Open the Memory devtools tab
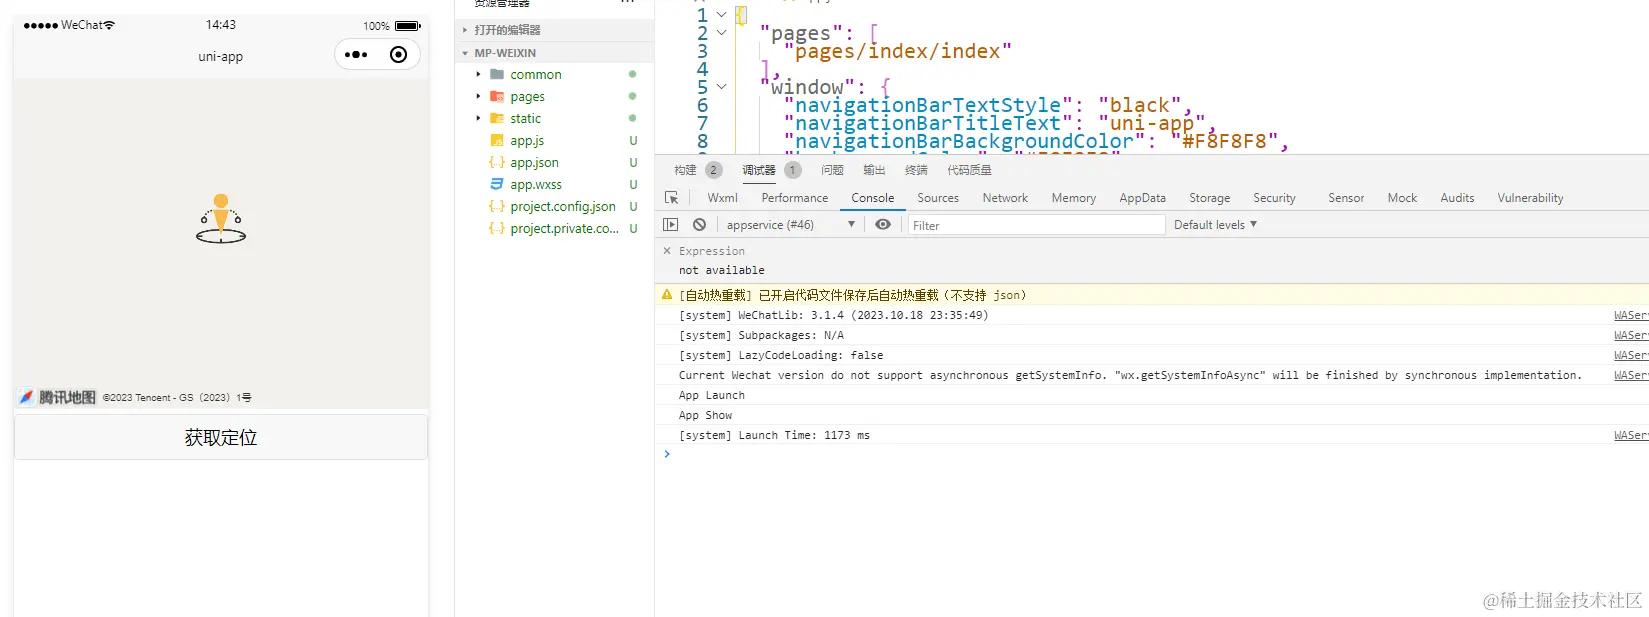This screenshot has width=1649, height=617. [x=1074, y=197]
